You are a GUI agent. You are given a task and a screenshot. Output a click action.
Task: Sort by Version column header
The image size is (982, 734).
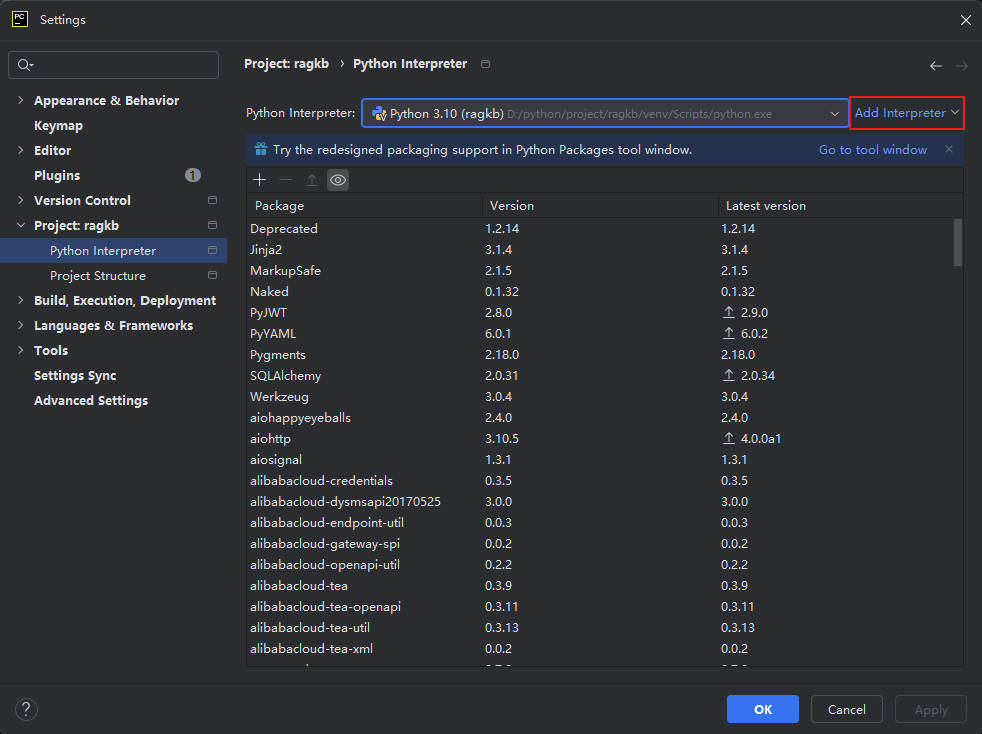point(600,205)
